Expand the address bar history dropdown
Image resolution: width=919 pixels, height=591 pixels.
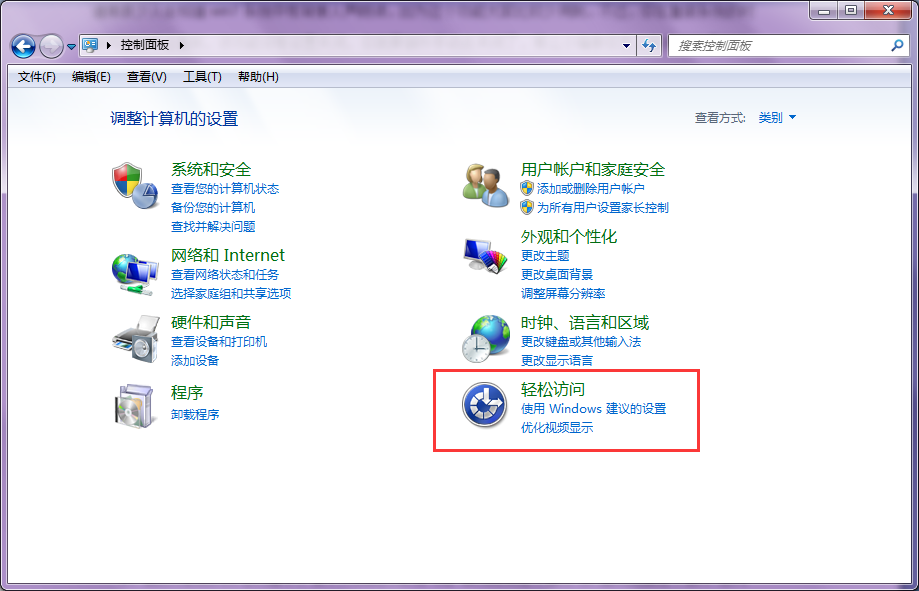point(627,46)
